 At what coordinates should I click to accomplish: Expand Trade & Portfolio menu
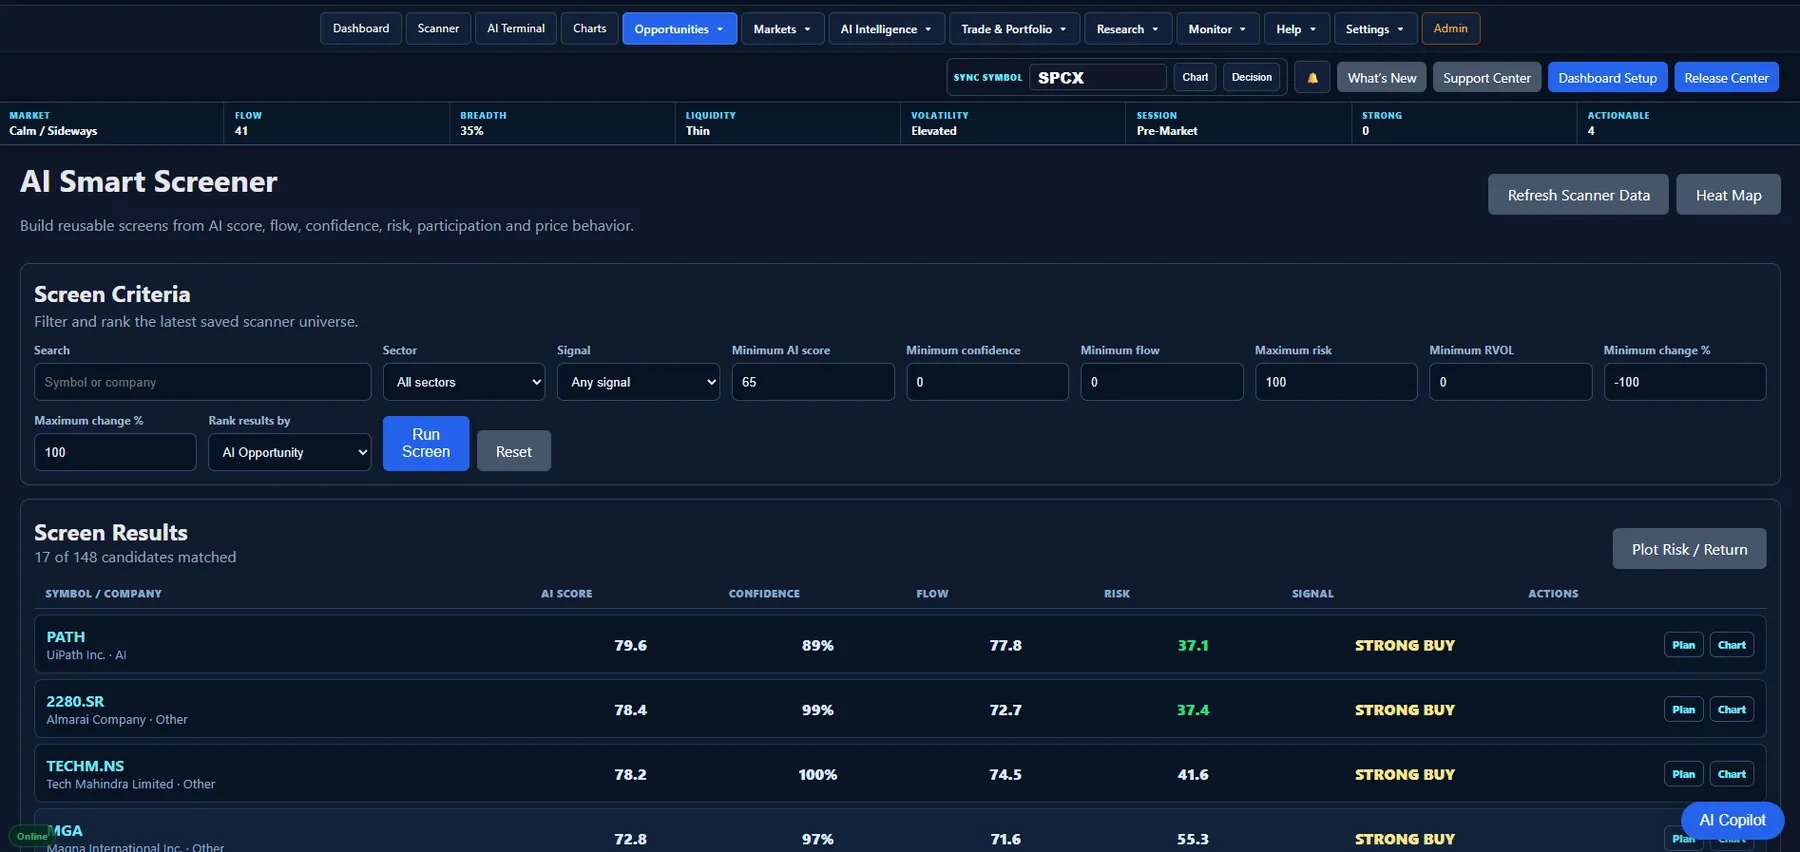pos(1014,28)
